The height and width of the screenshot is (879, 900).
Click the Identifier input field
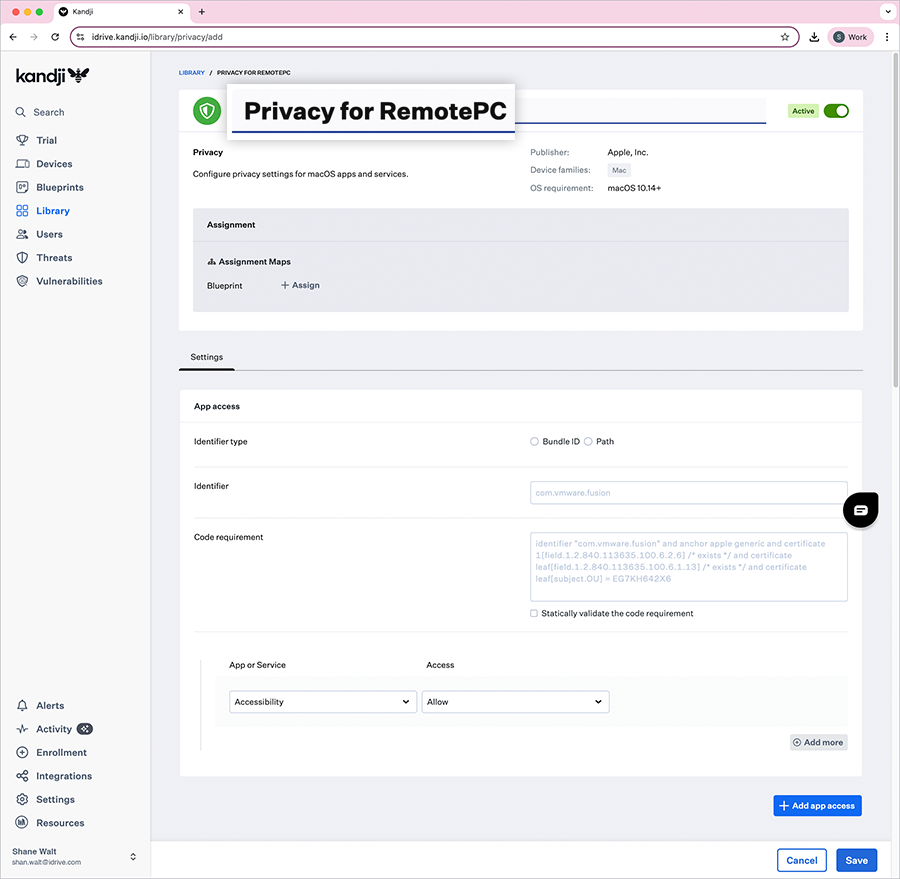[688, 492]
